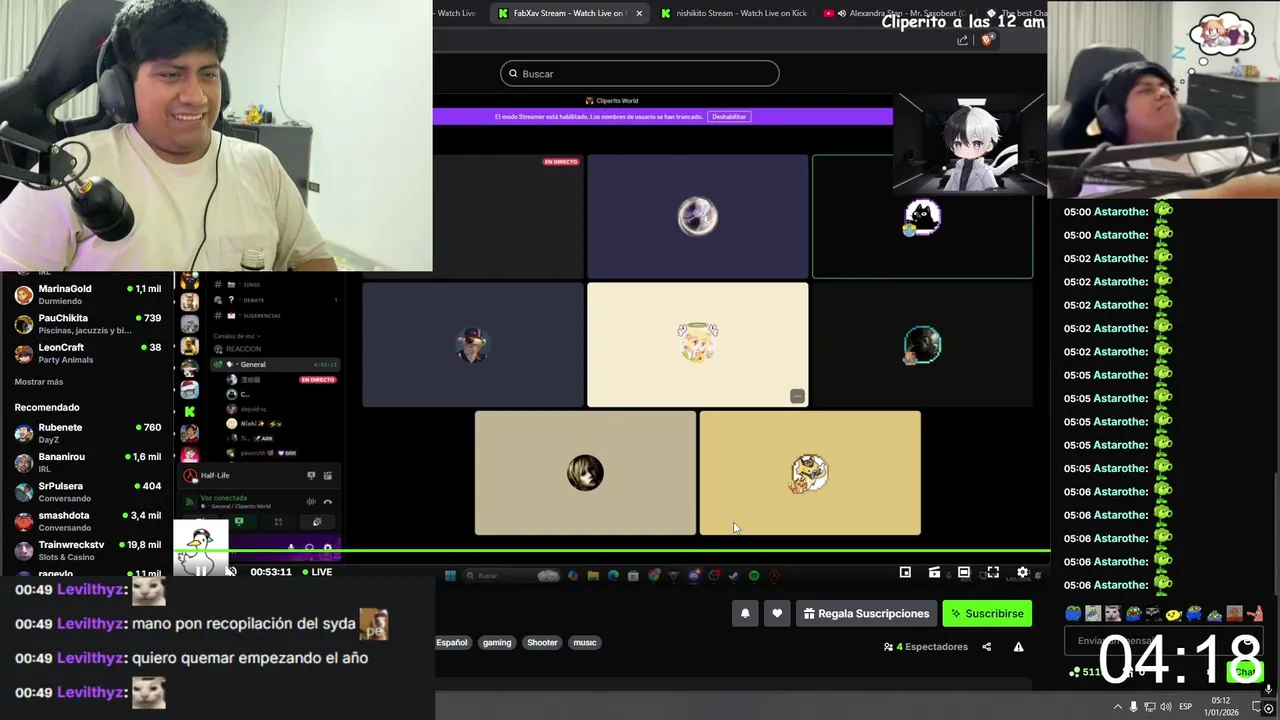The height and width of the screenshot is (720, 1280).
Task: Click the cream tile with angel avatar
Action: coord(697,344)
